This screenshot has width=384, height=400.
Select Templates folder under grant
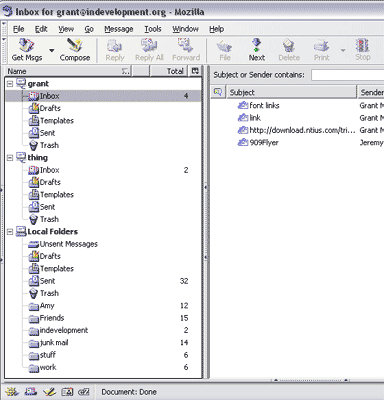(x=103, y=121)
